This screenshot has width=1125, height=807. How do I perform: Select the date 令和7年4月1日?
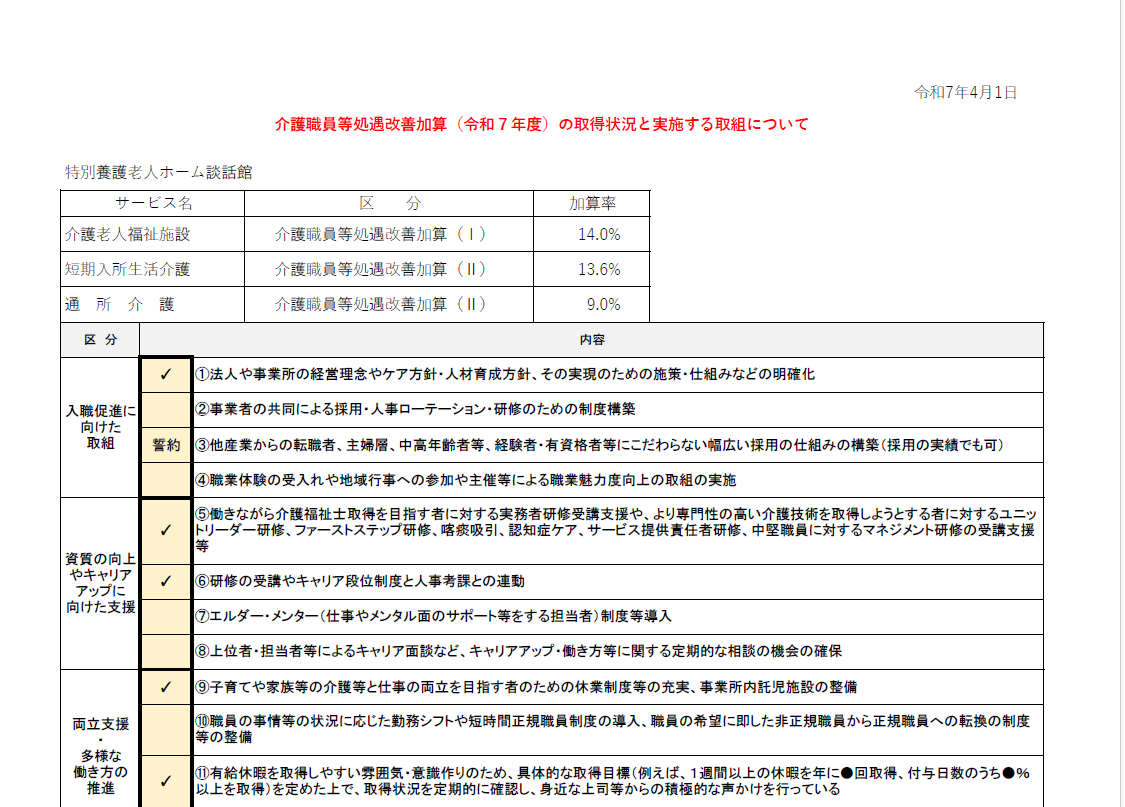965,92
